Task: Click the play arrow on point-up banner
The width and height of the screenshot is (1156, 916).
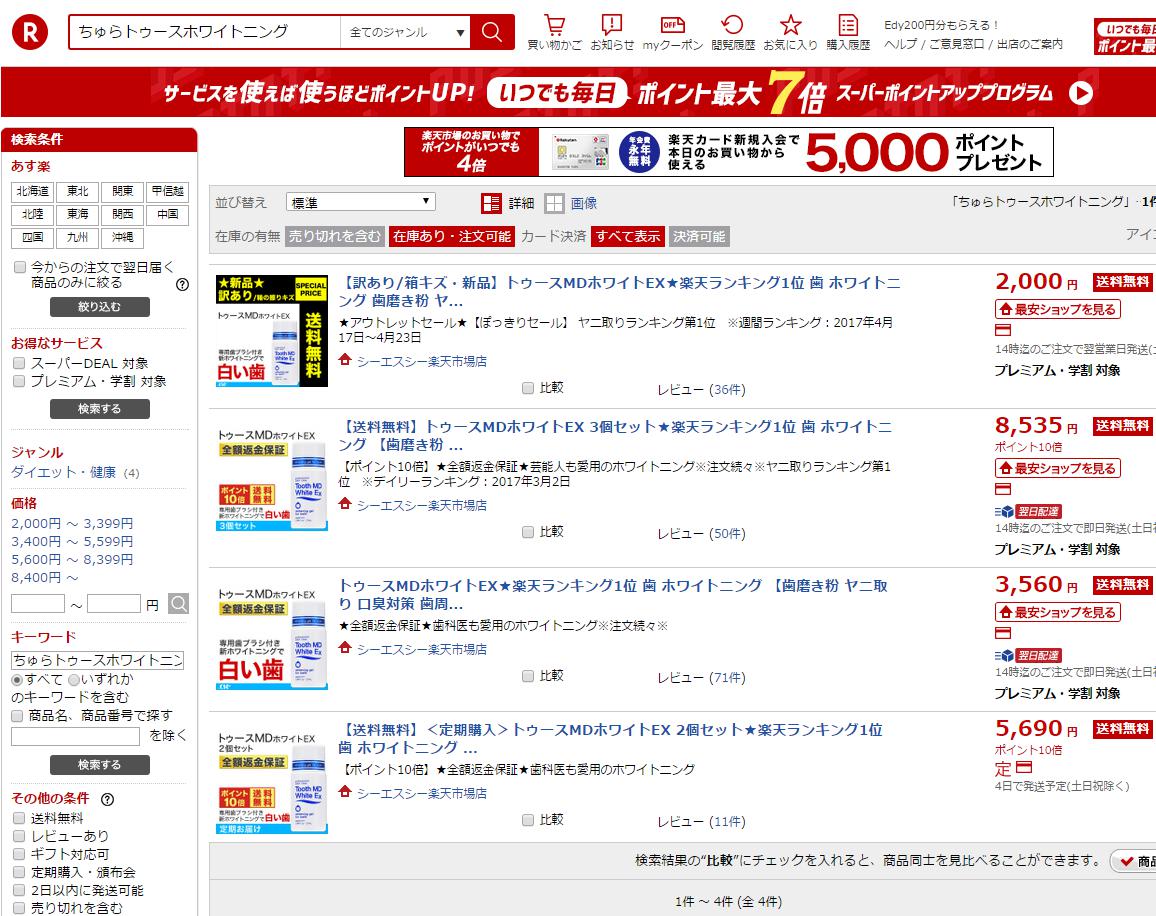Action: (1081, 93)
